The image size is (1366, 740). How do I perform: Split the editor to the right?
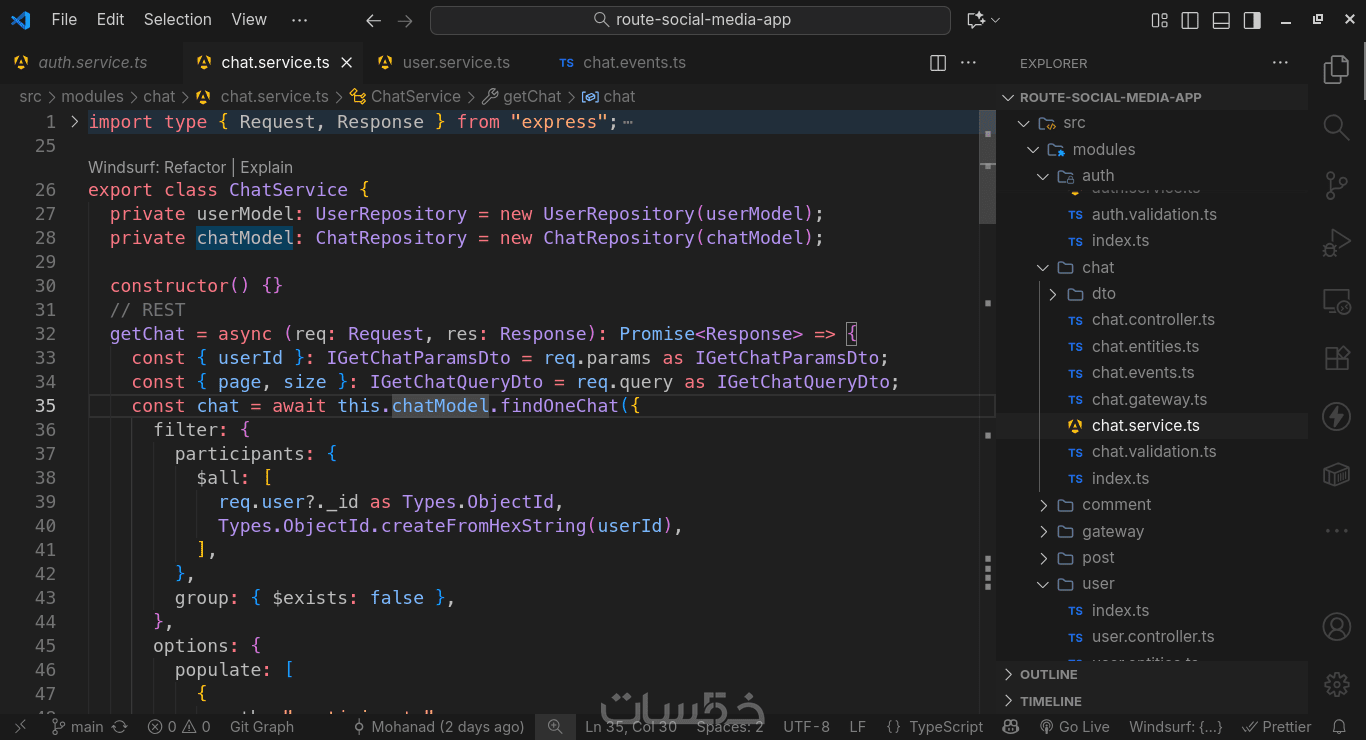938,63
